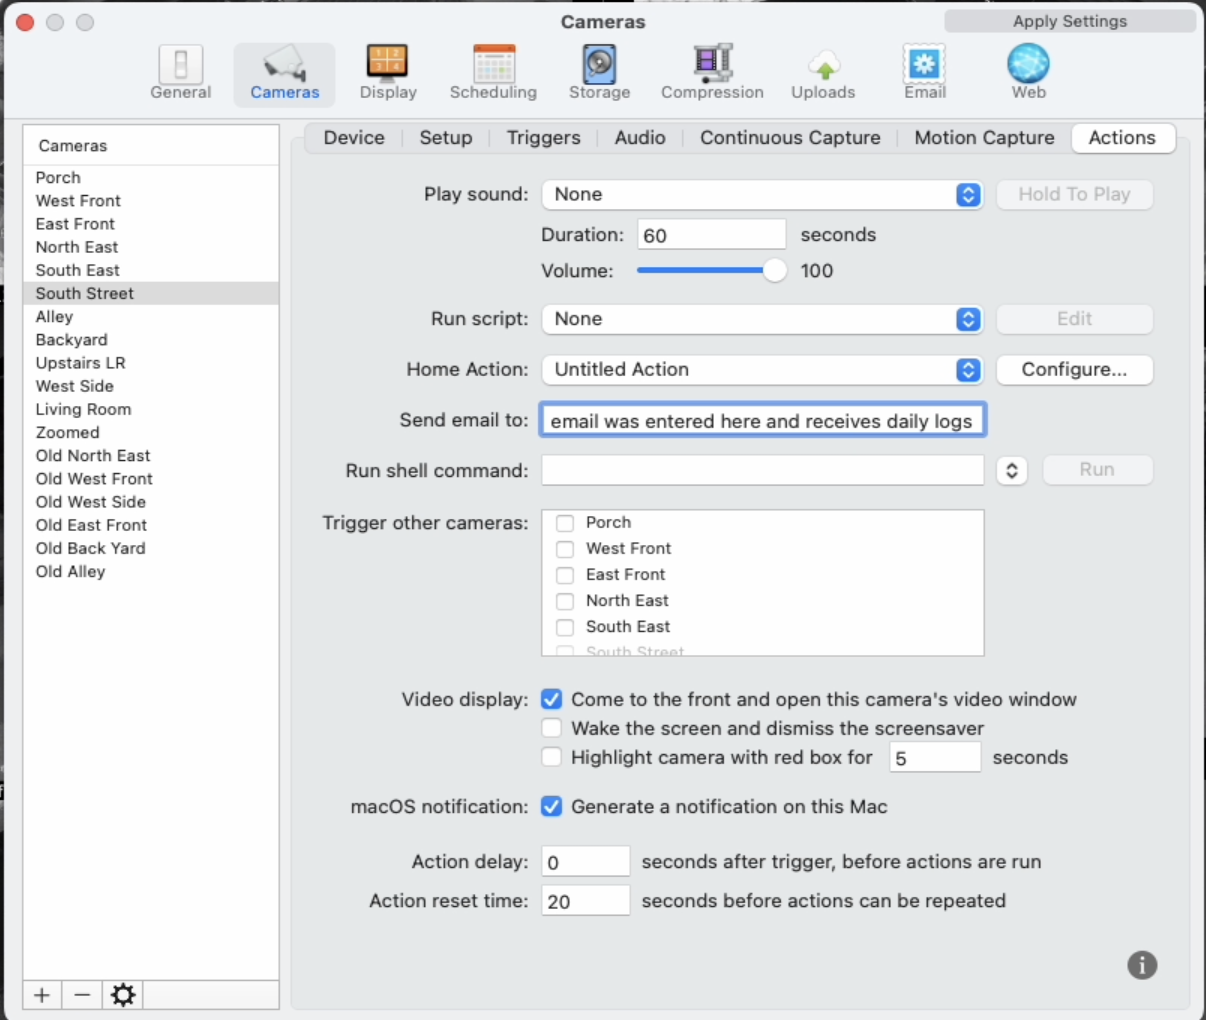Screen dimensions: 1206x1020
Task: Select Zoomed in the Cameras list
Action: [151, 432]
